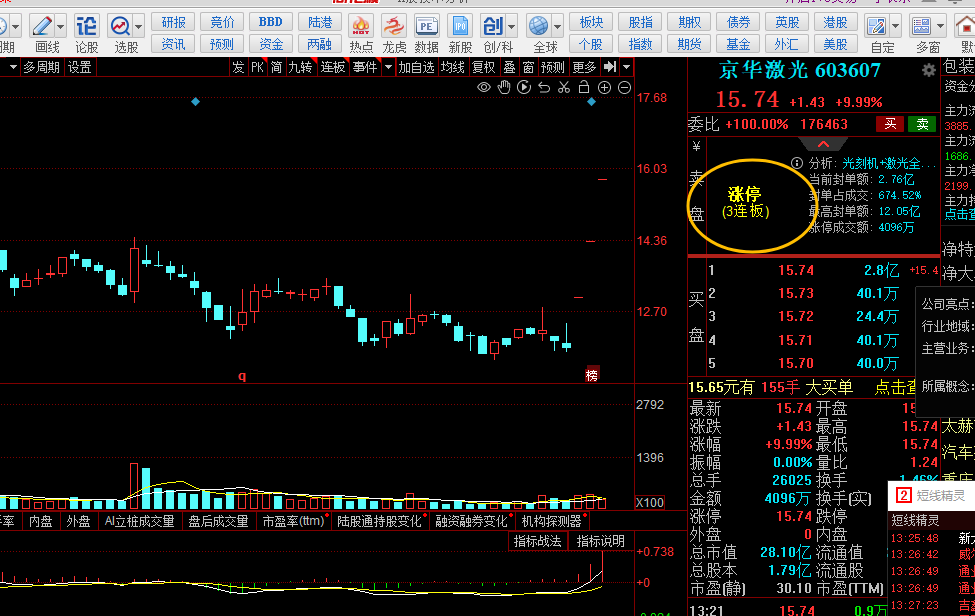The width and height of the screenshot is (975, 616).
Task: Open the quote panel settings gear
Action: 928,70
